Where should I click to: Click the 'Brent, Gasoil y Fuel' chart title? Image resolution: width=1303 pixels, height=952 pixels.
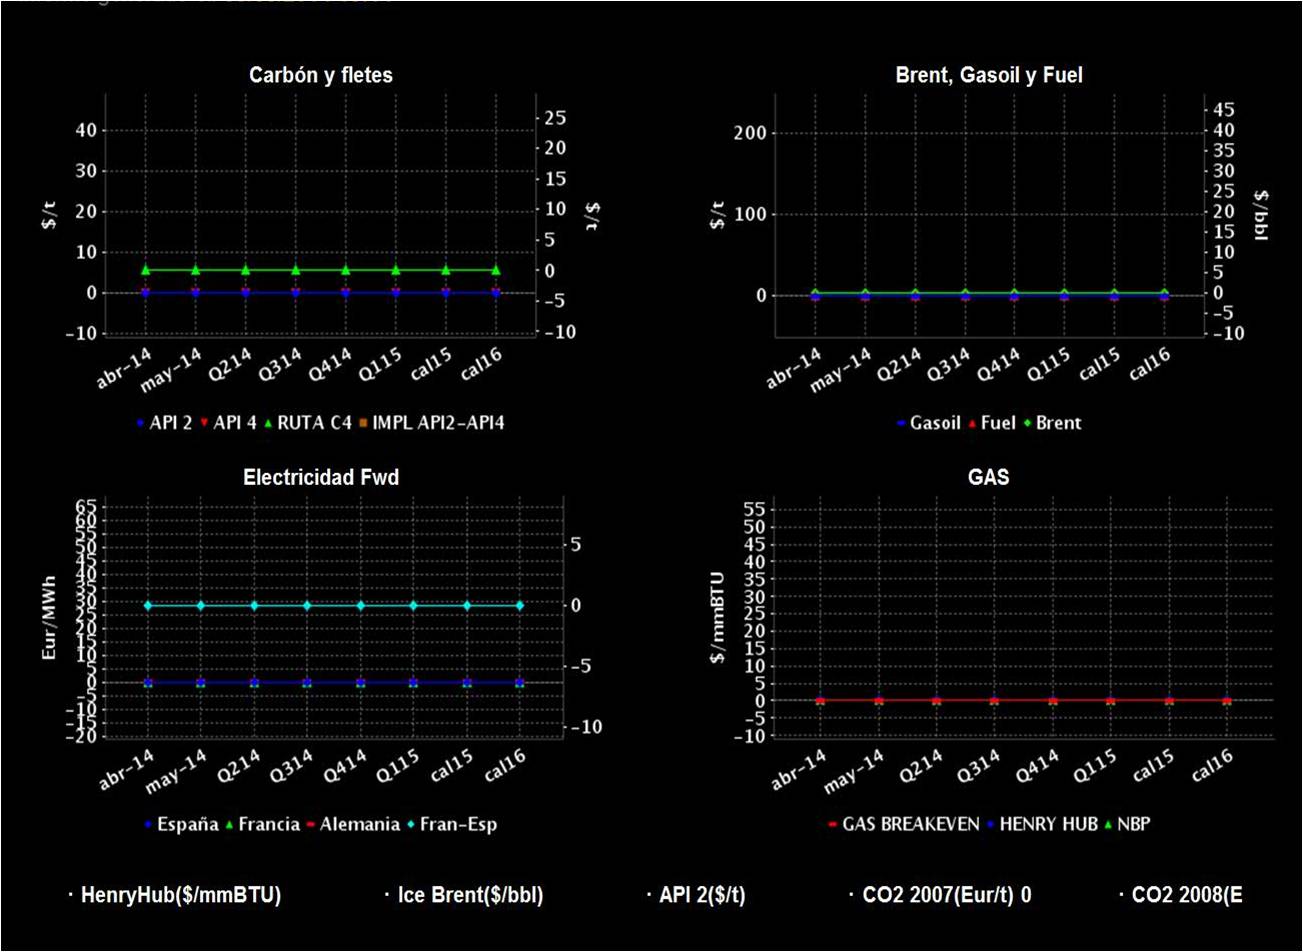coord(988,76)
